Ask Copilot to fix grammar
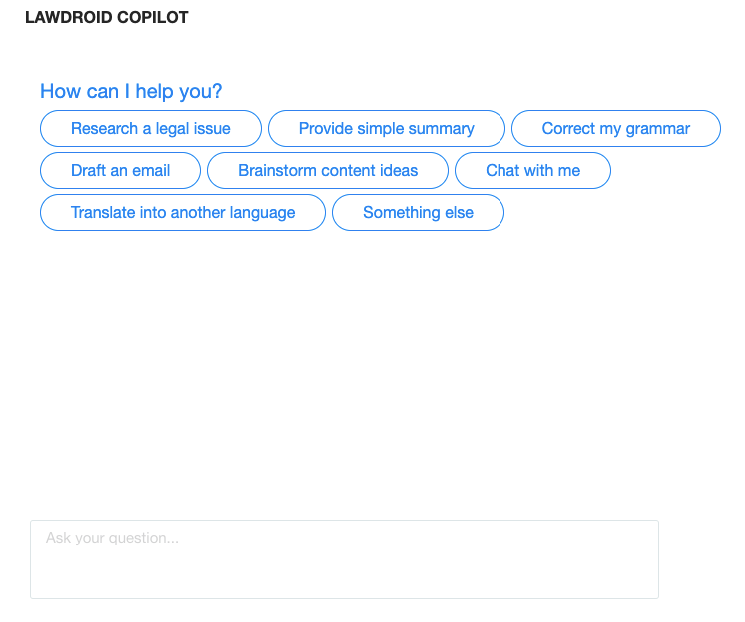The height and width of the screenshot is (622, 745). 616,128
